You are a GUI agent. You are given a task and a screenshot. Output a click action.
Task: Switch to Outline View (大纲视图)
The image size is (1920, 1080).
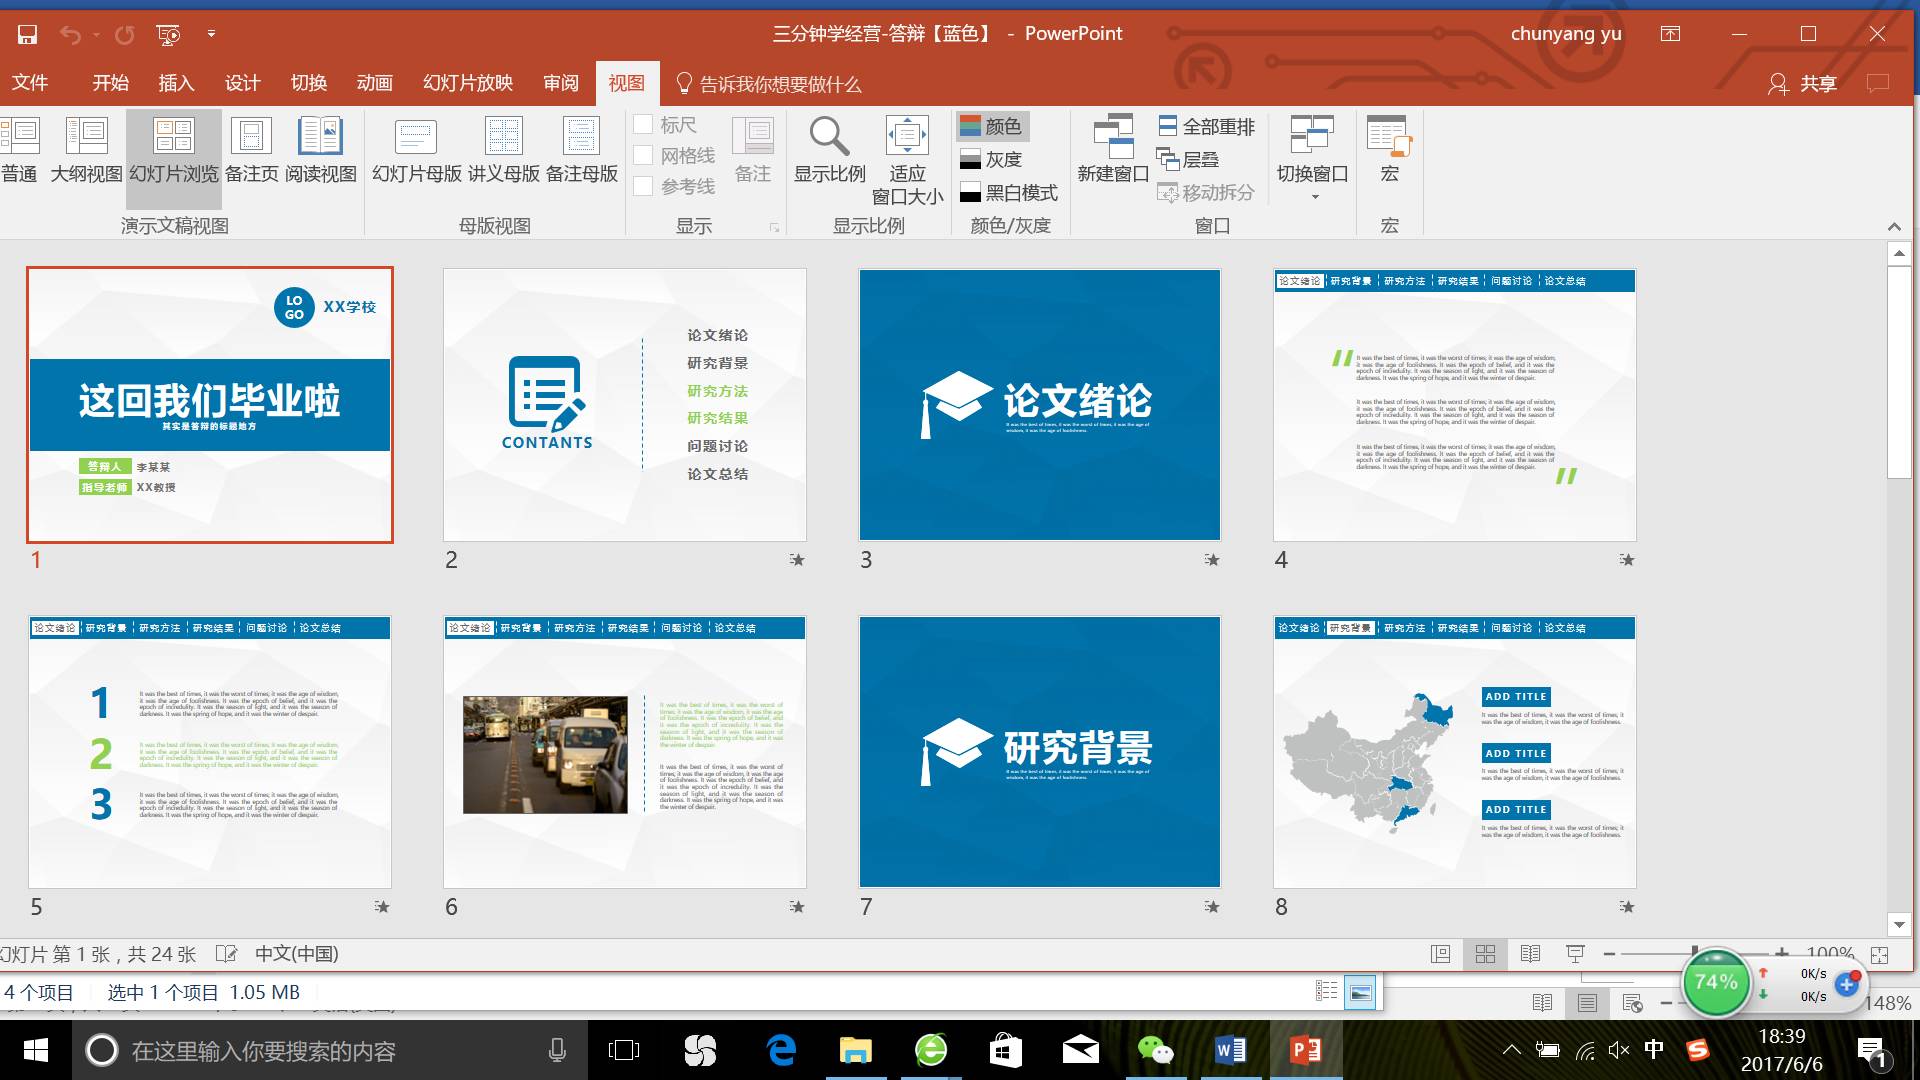coord(86,148)
